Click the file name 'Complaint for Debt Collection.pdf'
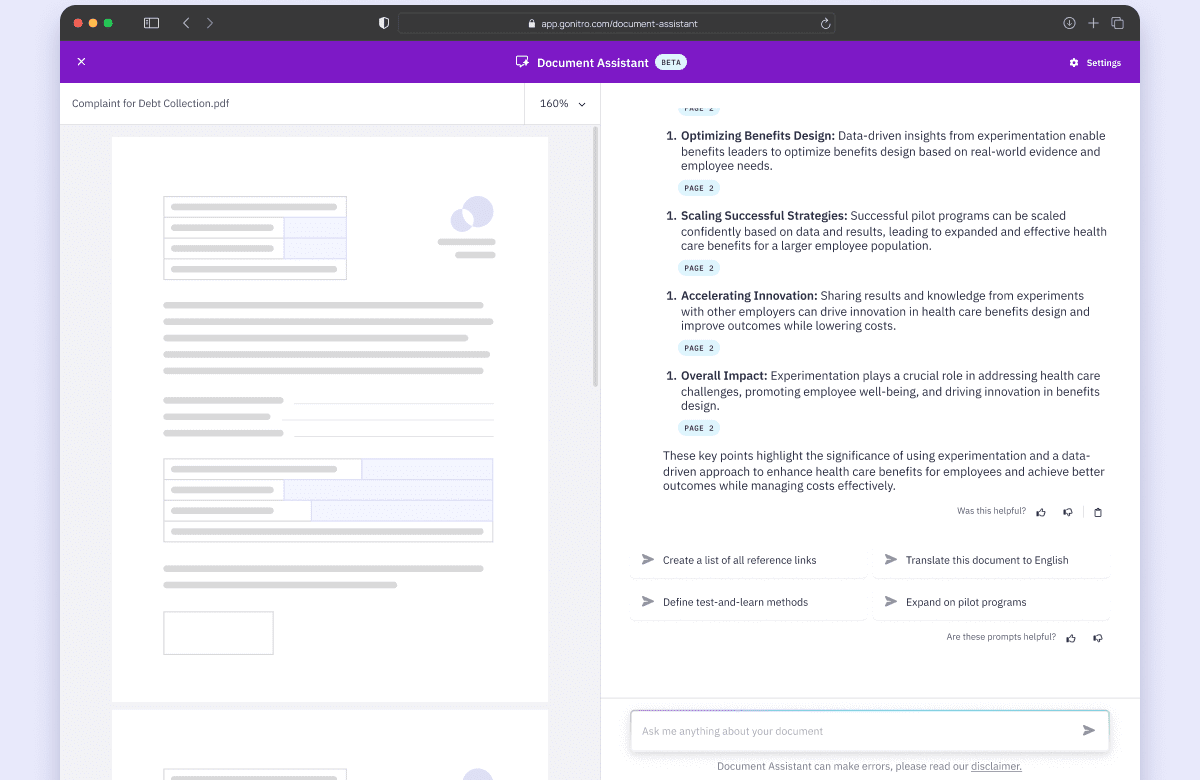The image size is (1200, 780). click(151, 104)
